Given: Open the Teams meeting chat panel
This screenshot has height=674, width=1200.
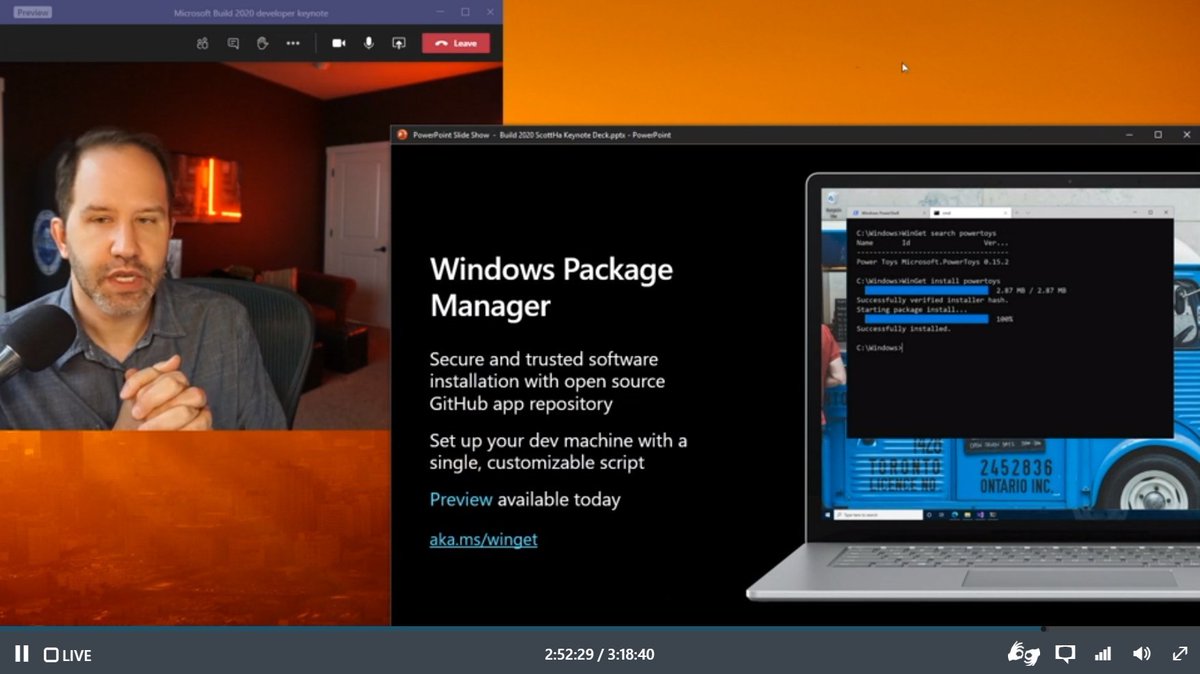Looking at the screenshot, I should [x=233, y=43].
